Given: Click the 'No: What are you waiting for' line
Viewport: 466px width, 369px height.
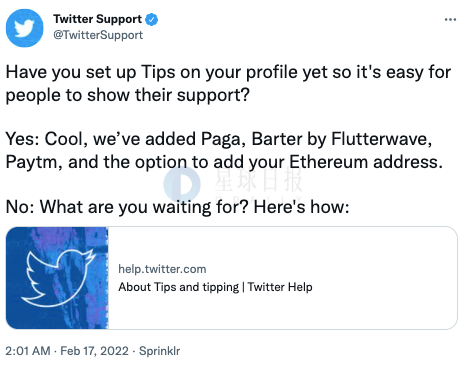Looking at the screenshot, I should (177, 207).
